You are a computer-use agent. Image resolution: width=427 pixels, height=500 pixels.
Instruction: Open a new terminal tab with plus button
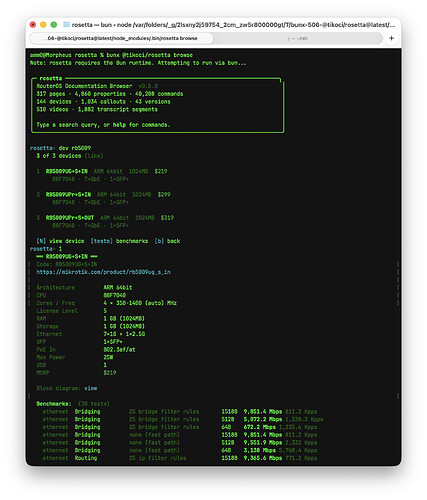[x=391, y=38]
